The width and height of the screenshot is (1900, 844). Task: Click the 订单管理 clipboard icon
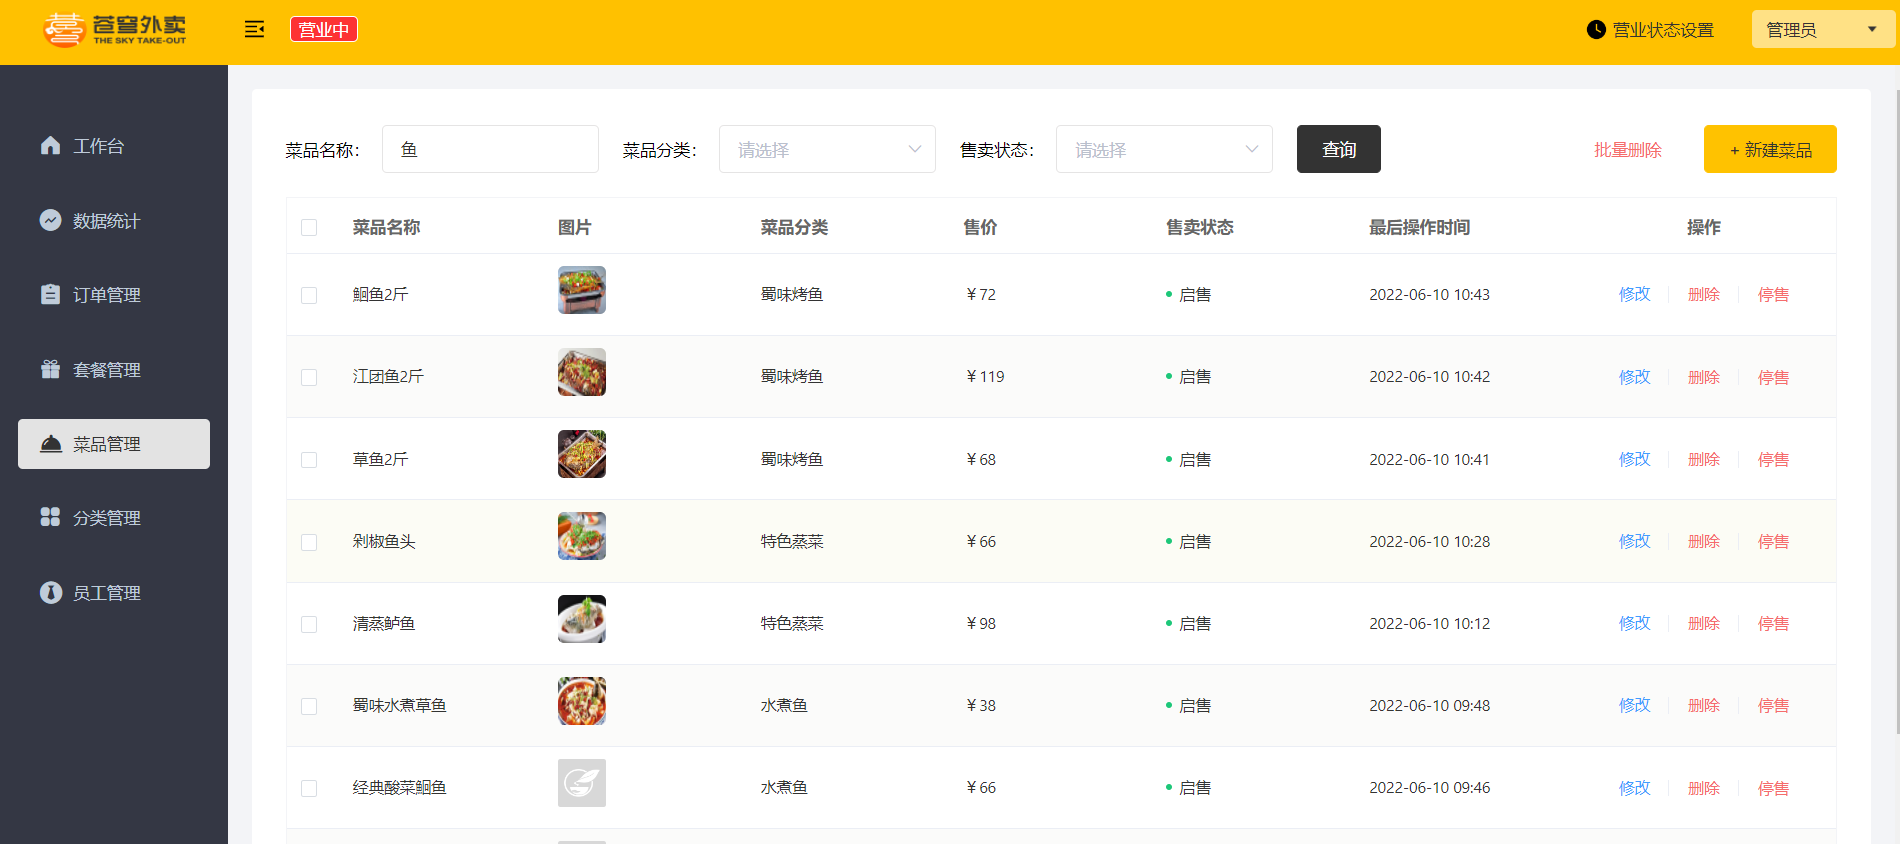50,295
